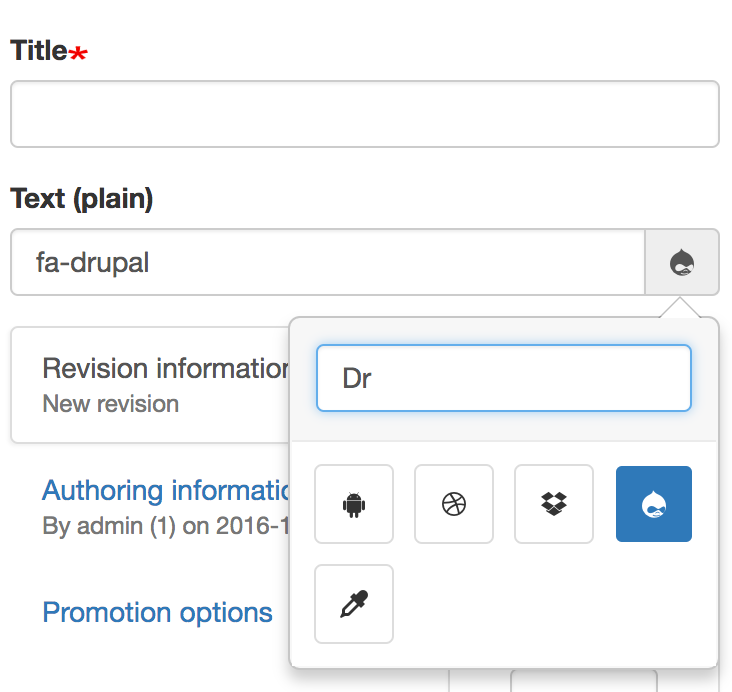Screen dimensions: 732x692
Task: Pick the Dropbox icon
Action: [554, 504]
